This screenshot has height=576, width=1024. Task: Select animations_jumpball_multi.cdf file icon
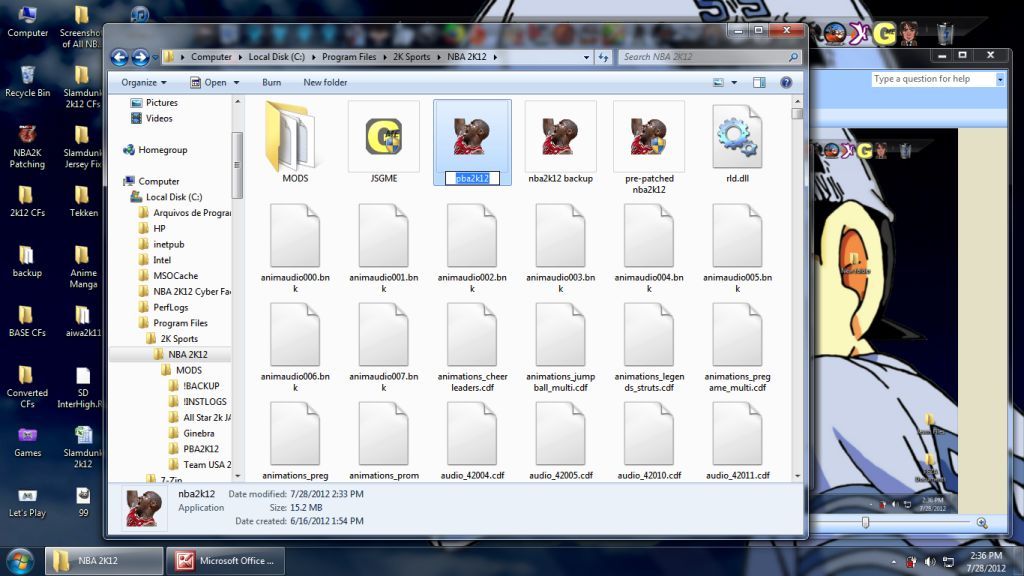pos(560,334)
